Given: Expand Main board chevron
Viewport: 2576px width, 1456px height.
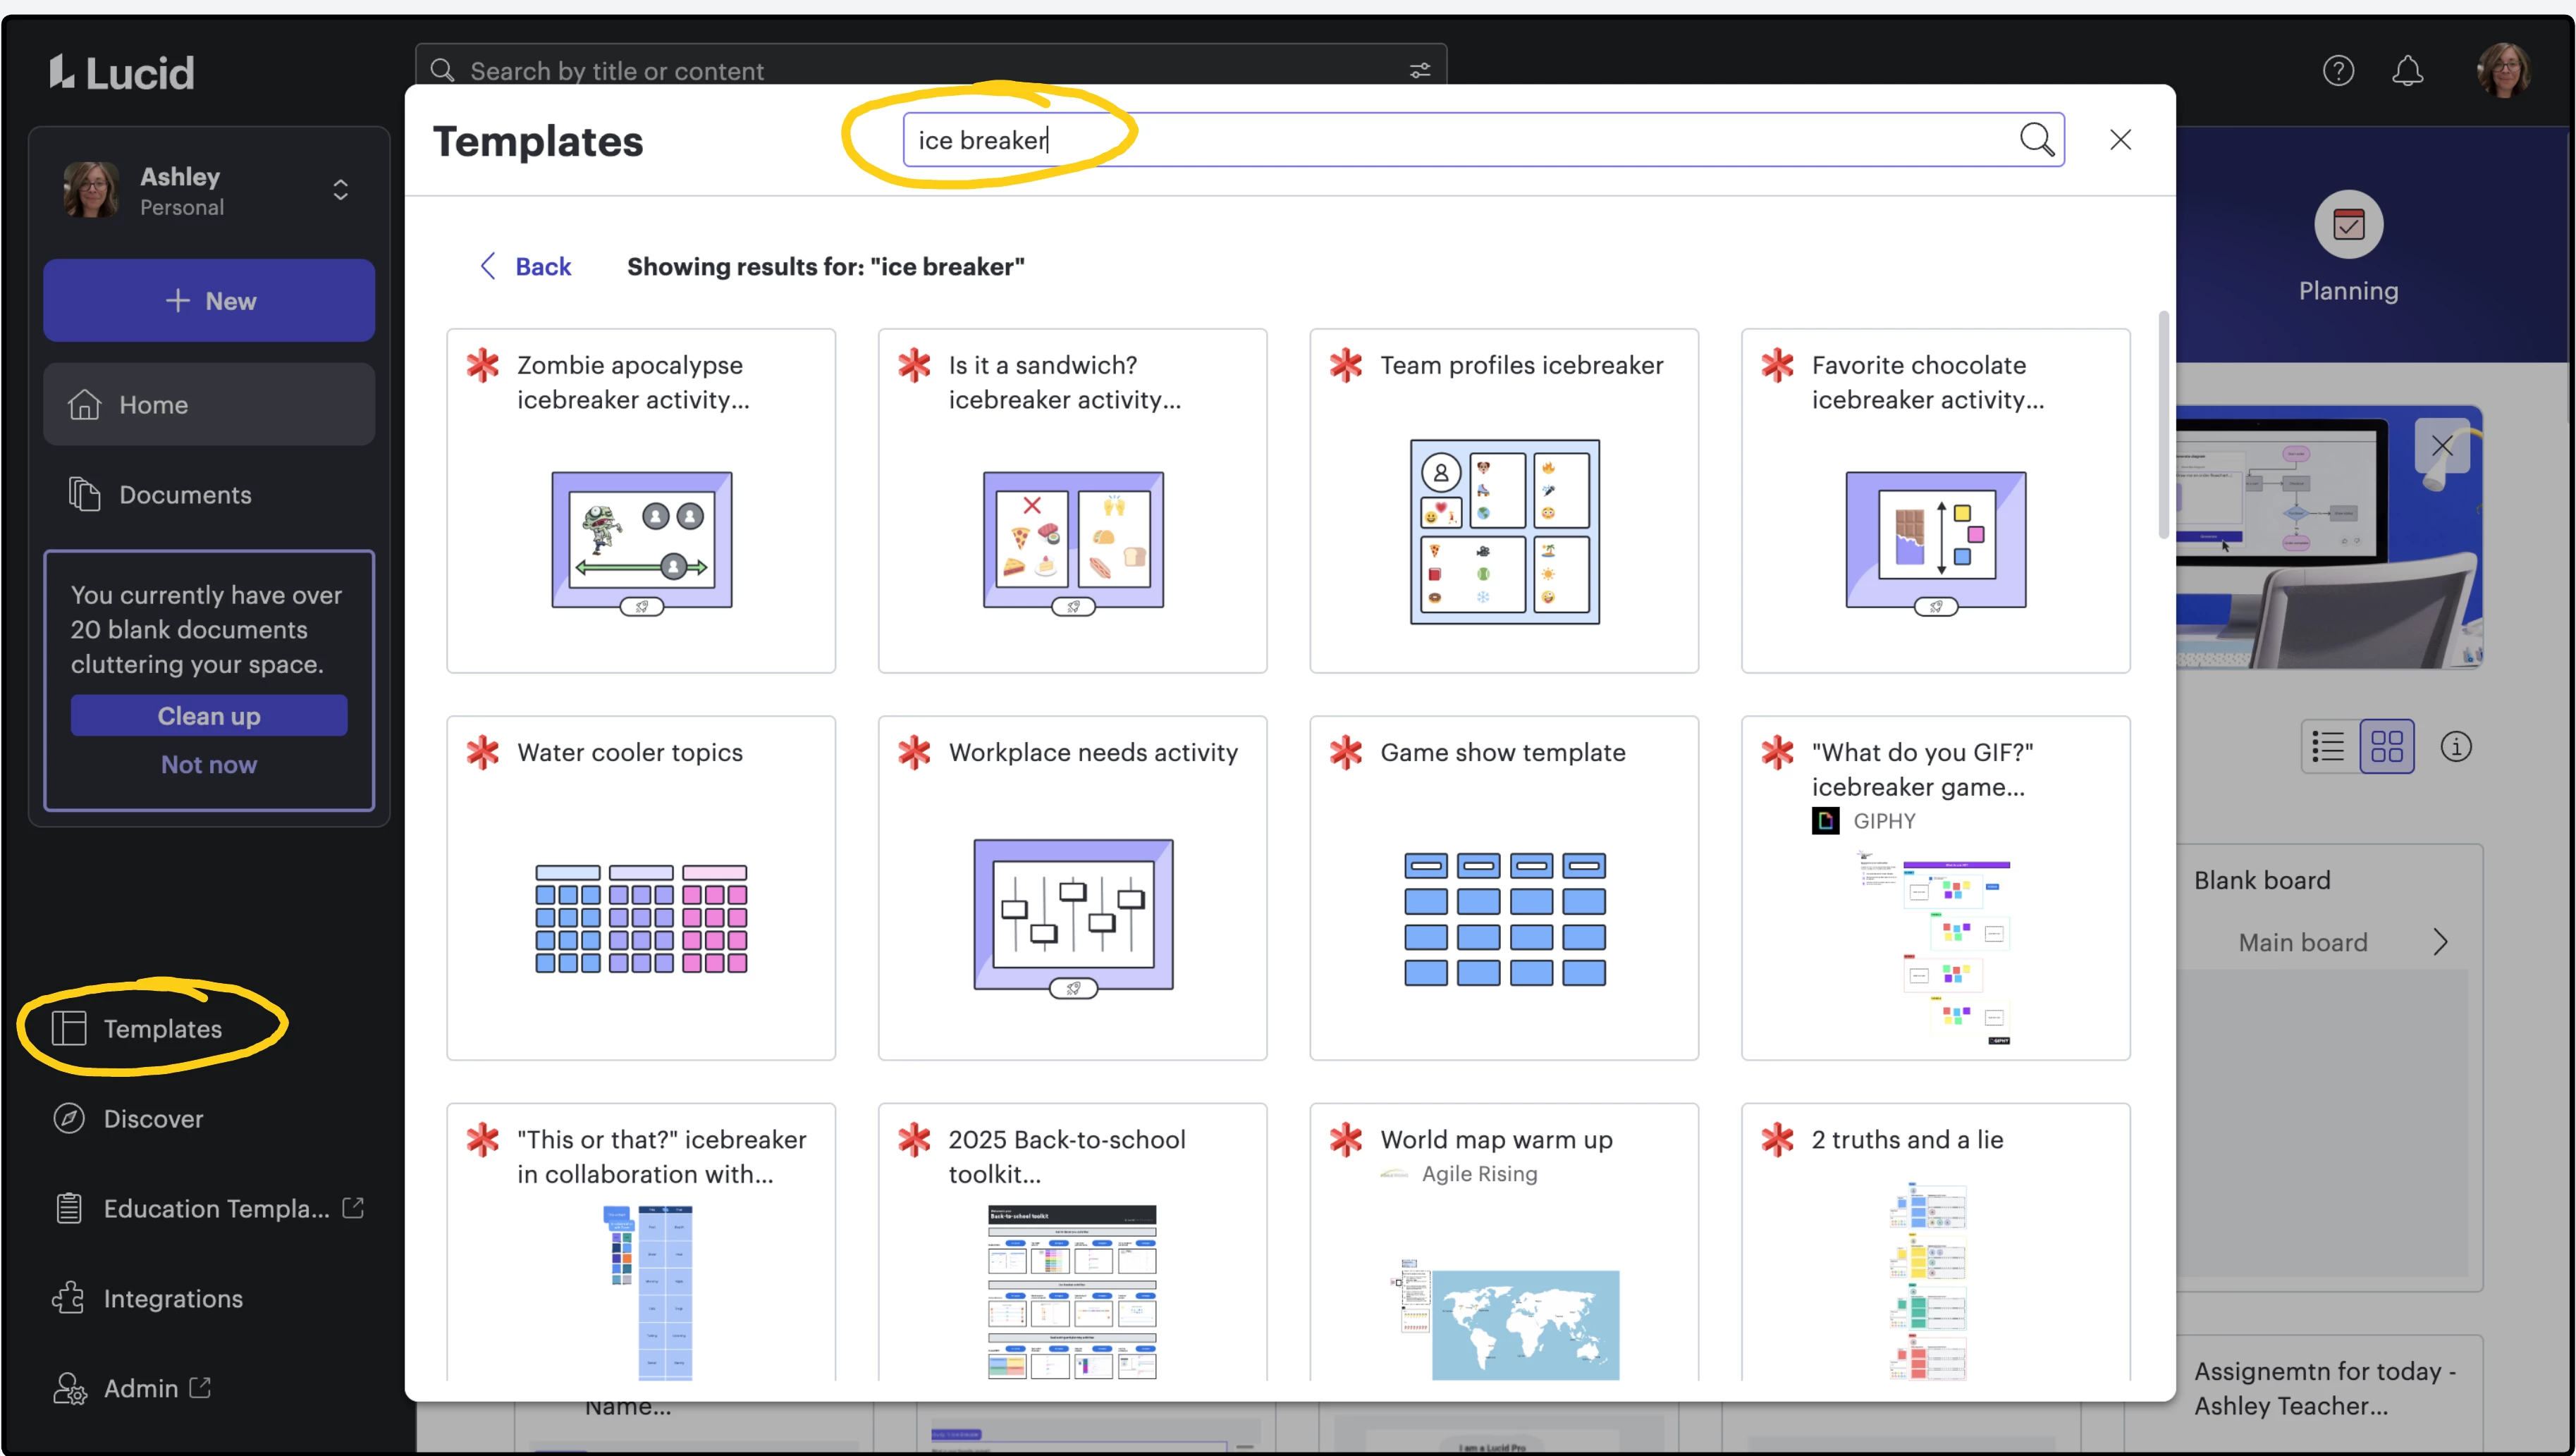Looking at the screenshot, I should pyautogui.click(x=2440, y=942).
